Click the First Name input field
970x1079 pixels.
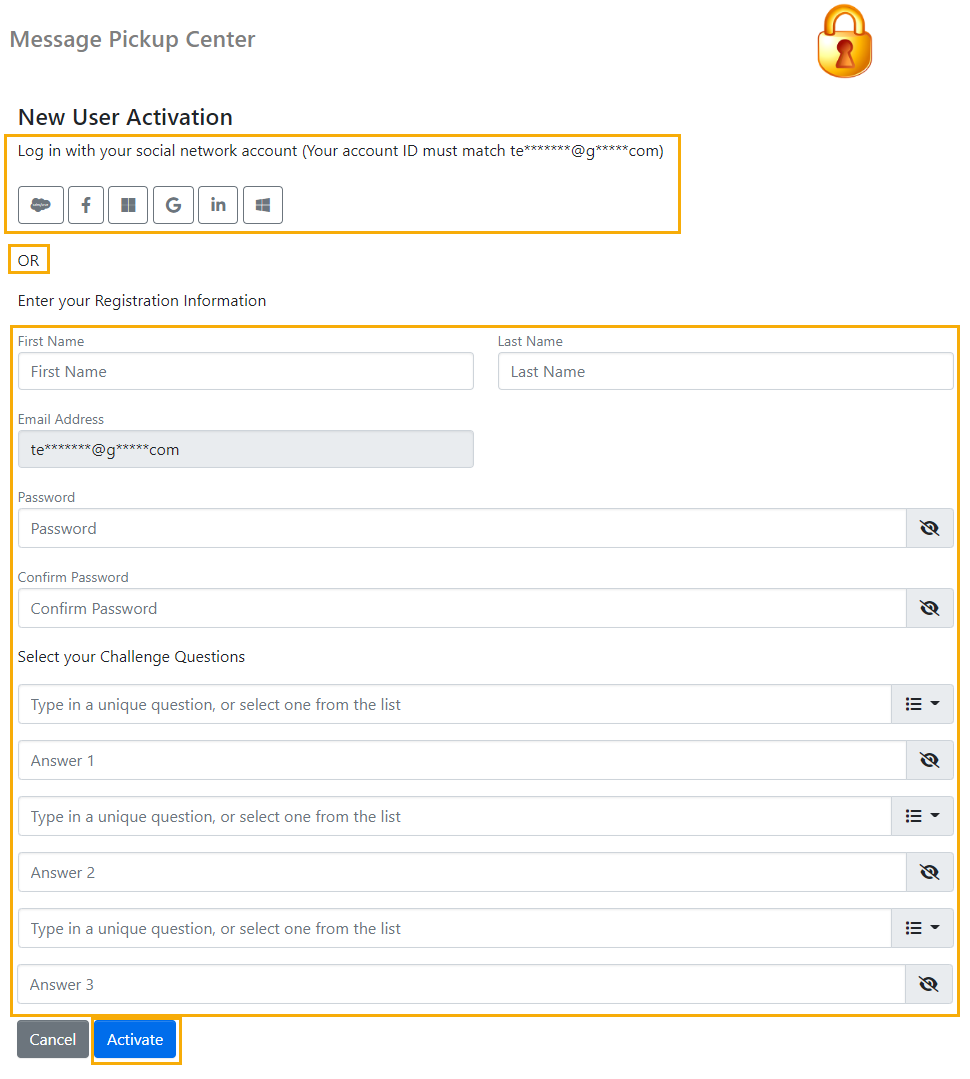tap(246, 371)
